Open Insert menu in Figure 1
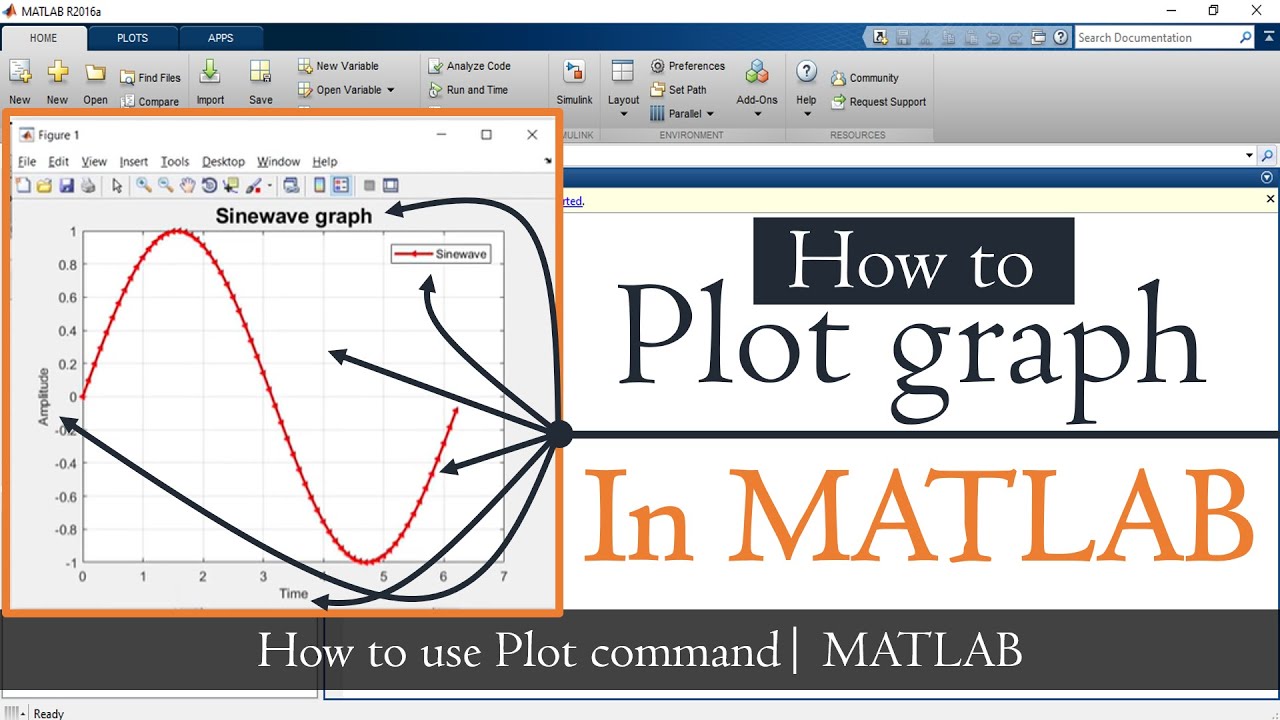 134,161
